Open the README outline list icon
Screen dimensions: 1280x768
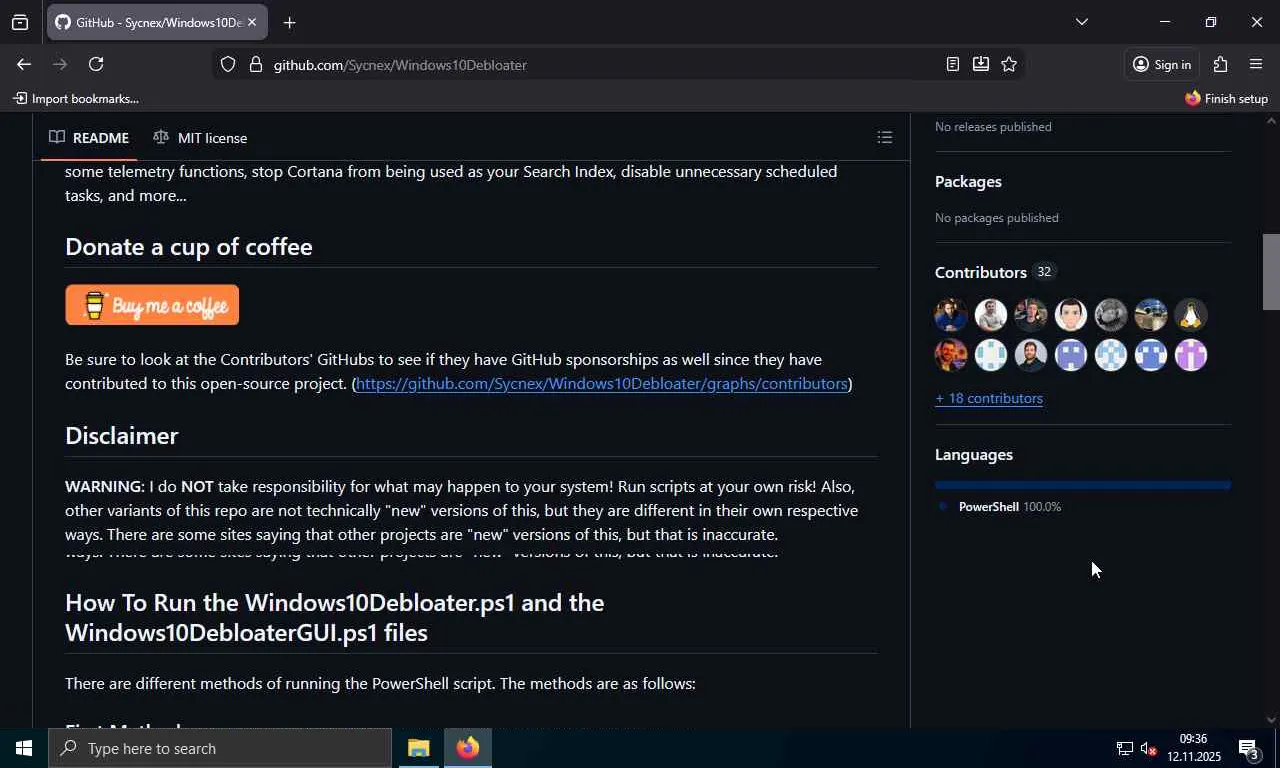click(x=885, y=137)
